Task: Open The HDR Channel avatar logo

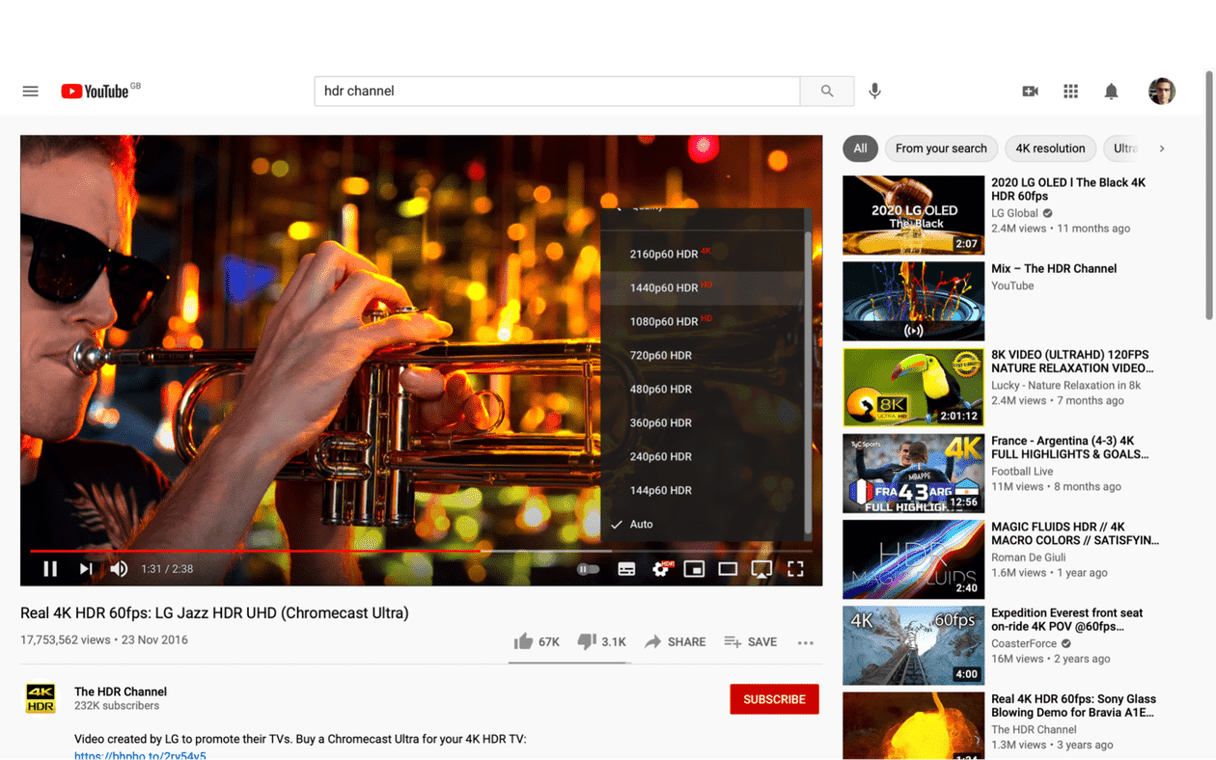Action: [41, 698]
